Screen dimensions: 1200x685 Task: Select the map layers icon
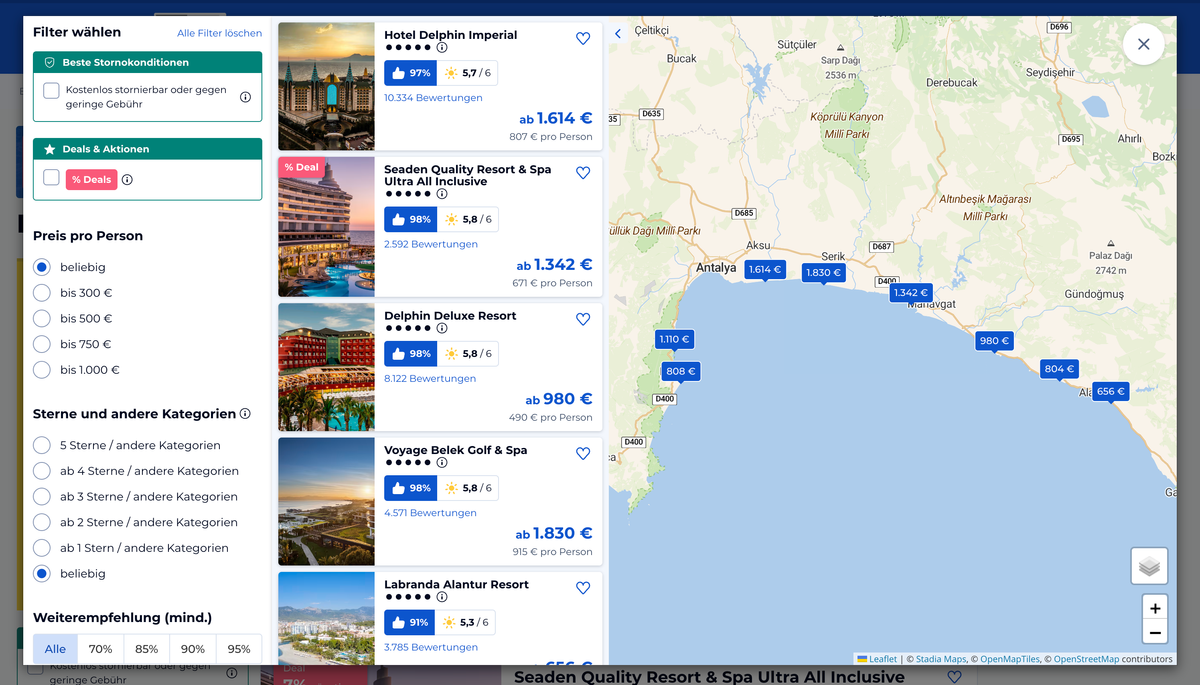[x=1149, y=565]
